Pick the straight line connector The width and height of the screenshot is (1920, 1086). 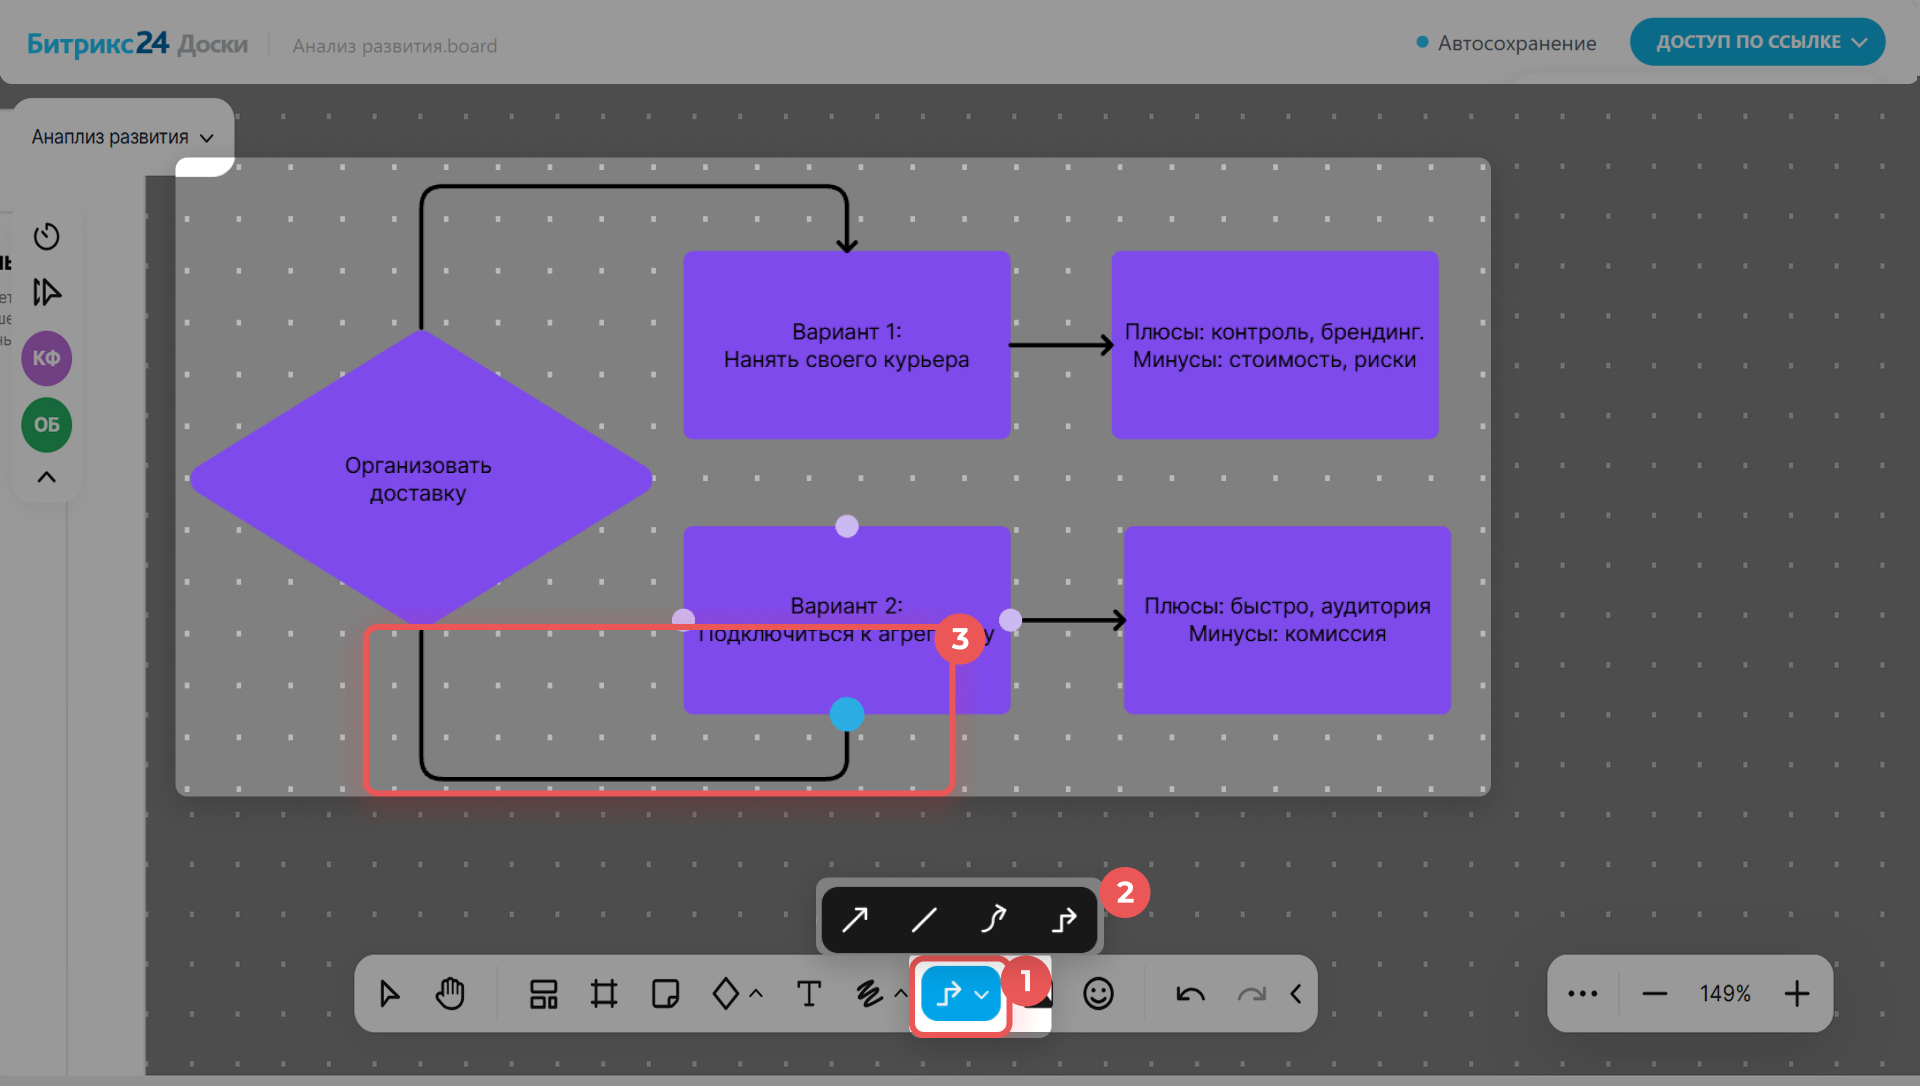924,919
